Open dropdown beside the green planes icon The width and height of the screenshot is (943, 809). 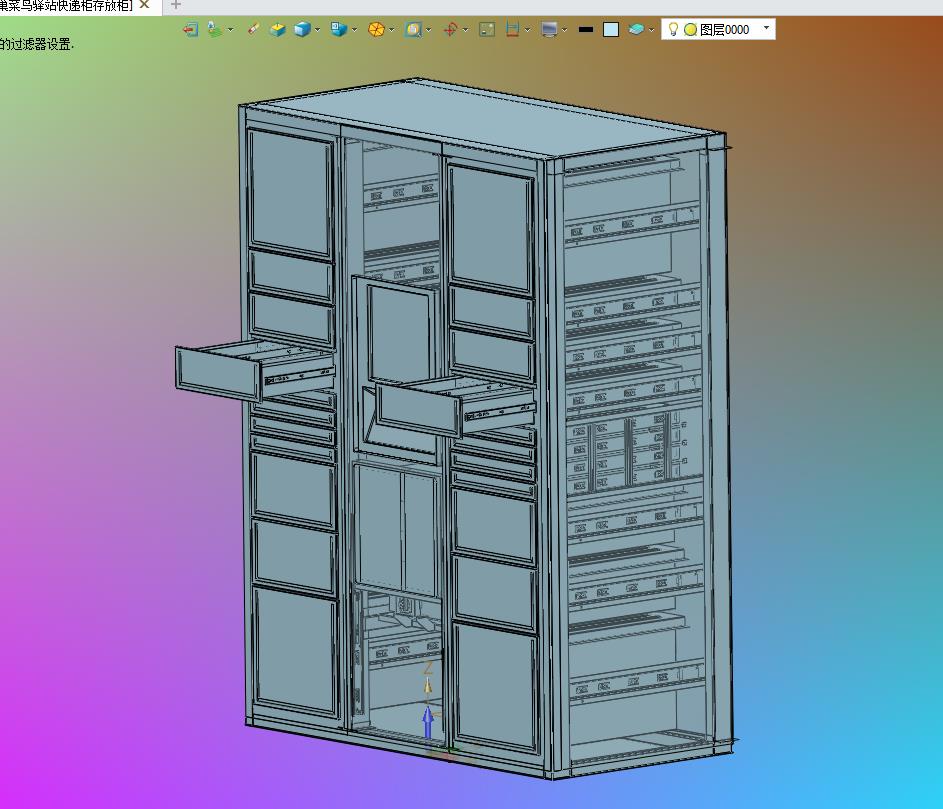230,29
